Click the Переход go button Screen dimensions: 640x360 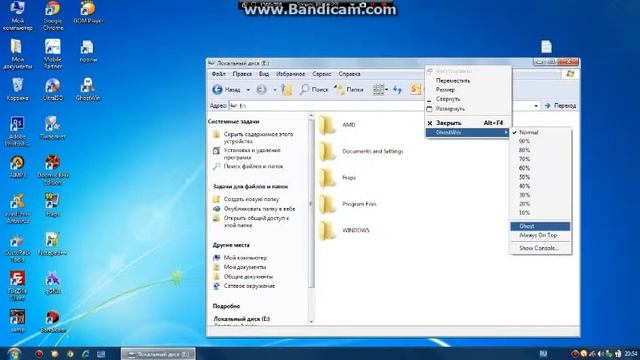pyautogui.click(x=561, y=106)
